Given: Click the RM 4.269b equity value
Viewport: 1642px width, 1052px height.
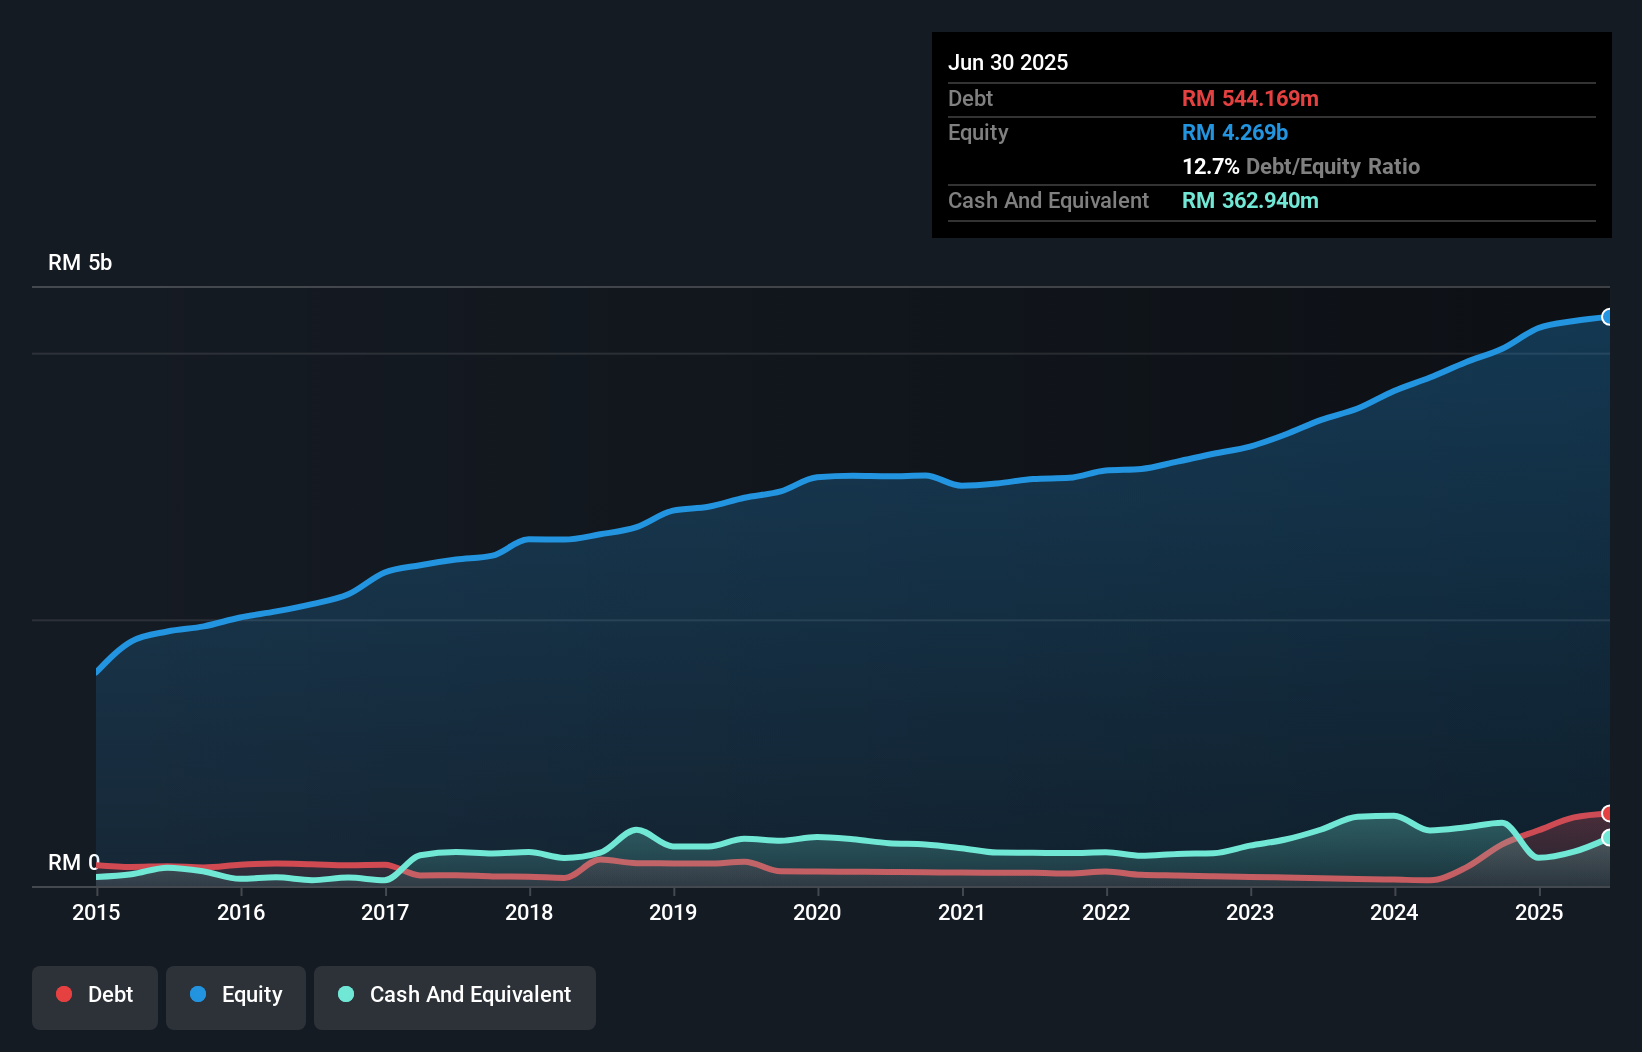Looking at the screenshot, I should click(x=1235, y=133).
